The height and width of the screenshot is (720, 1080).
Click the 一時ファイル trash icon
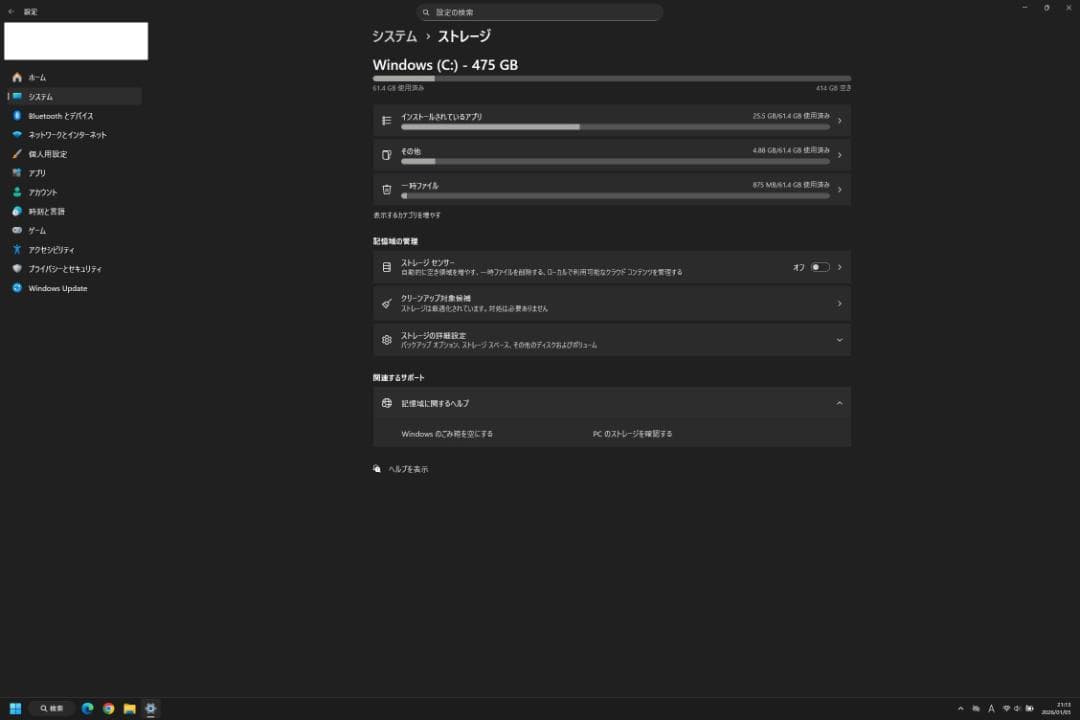tap(386, 189)
